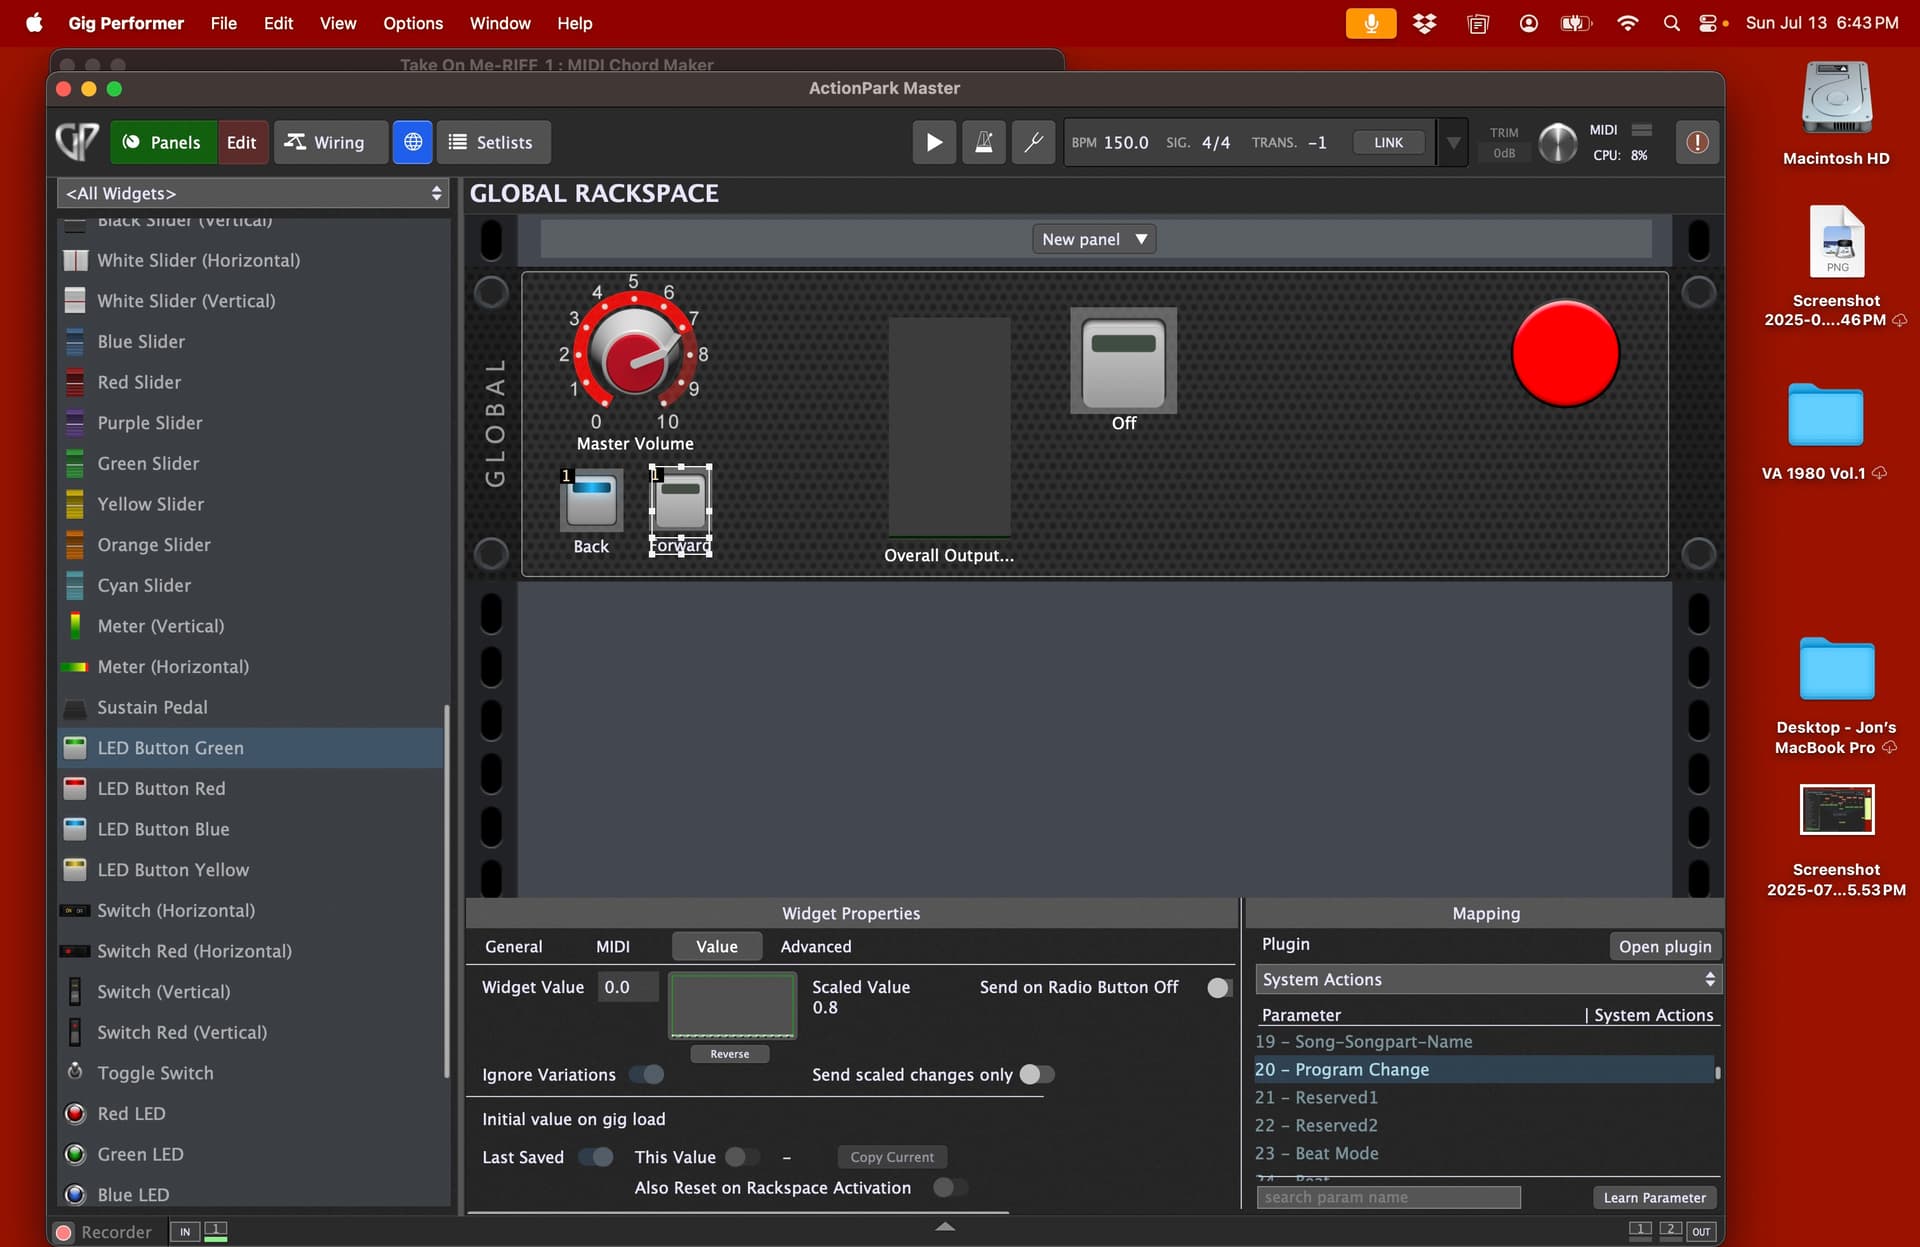This screenshot has width=1920, height=1247.
Task: Toggle Send on Radio Button Off
Action: click(1219, 987)
